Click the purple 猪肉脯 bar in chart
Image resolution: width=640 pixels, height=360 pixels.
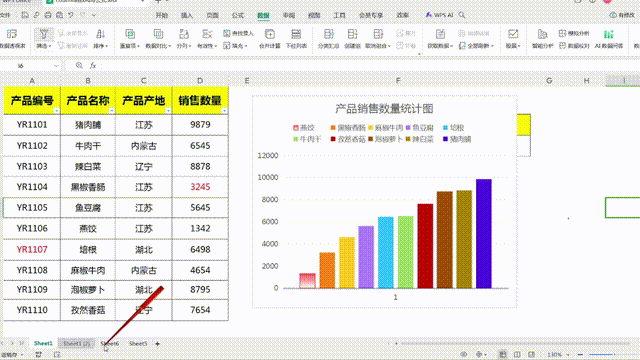[484, 233]
